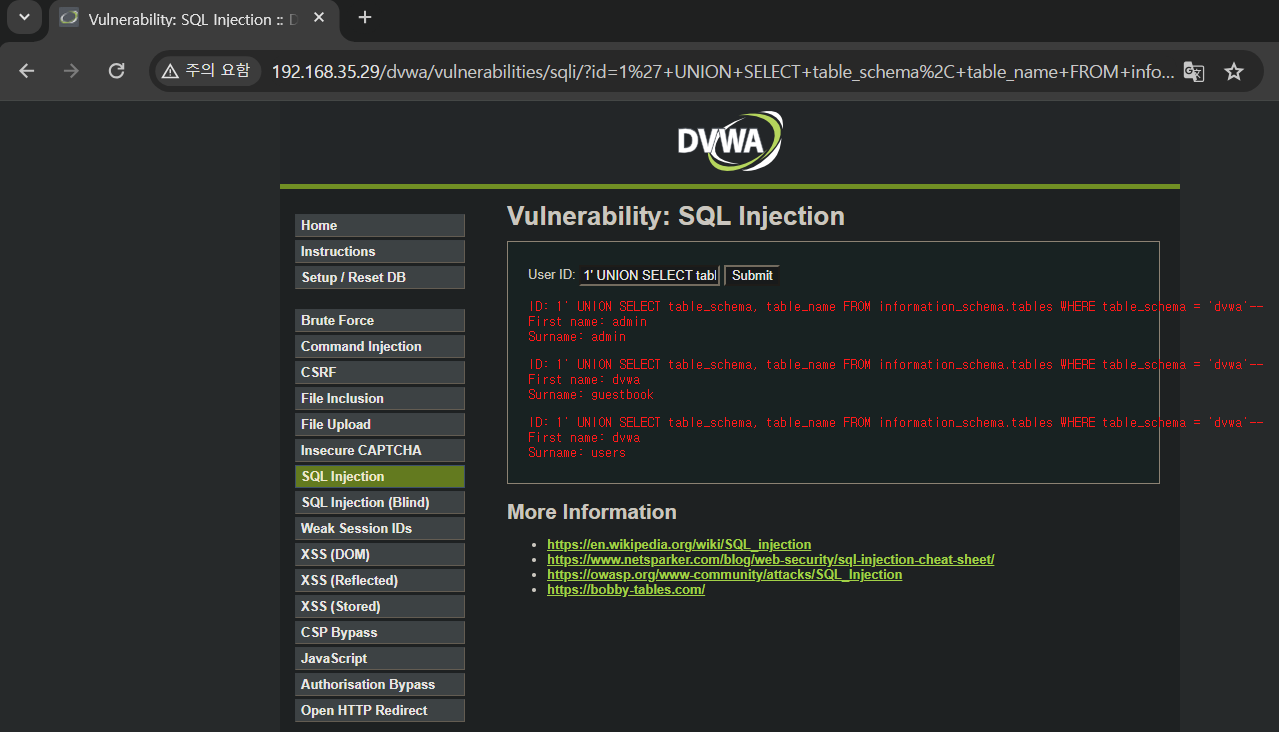Image resolution: width=1279 pixels, height=732 pixels.
Task: Open the Weak Session IDs page
Action: point(380,528)
